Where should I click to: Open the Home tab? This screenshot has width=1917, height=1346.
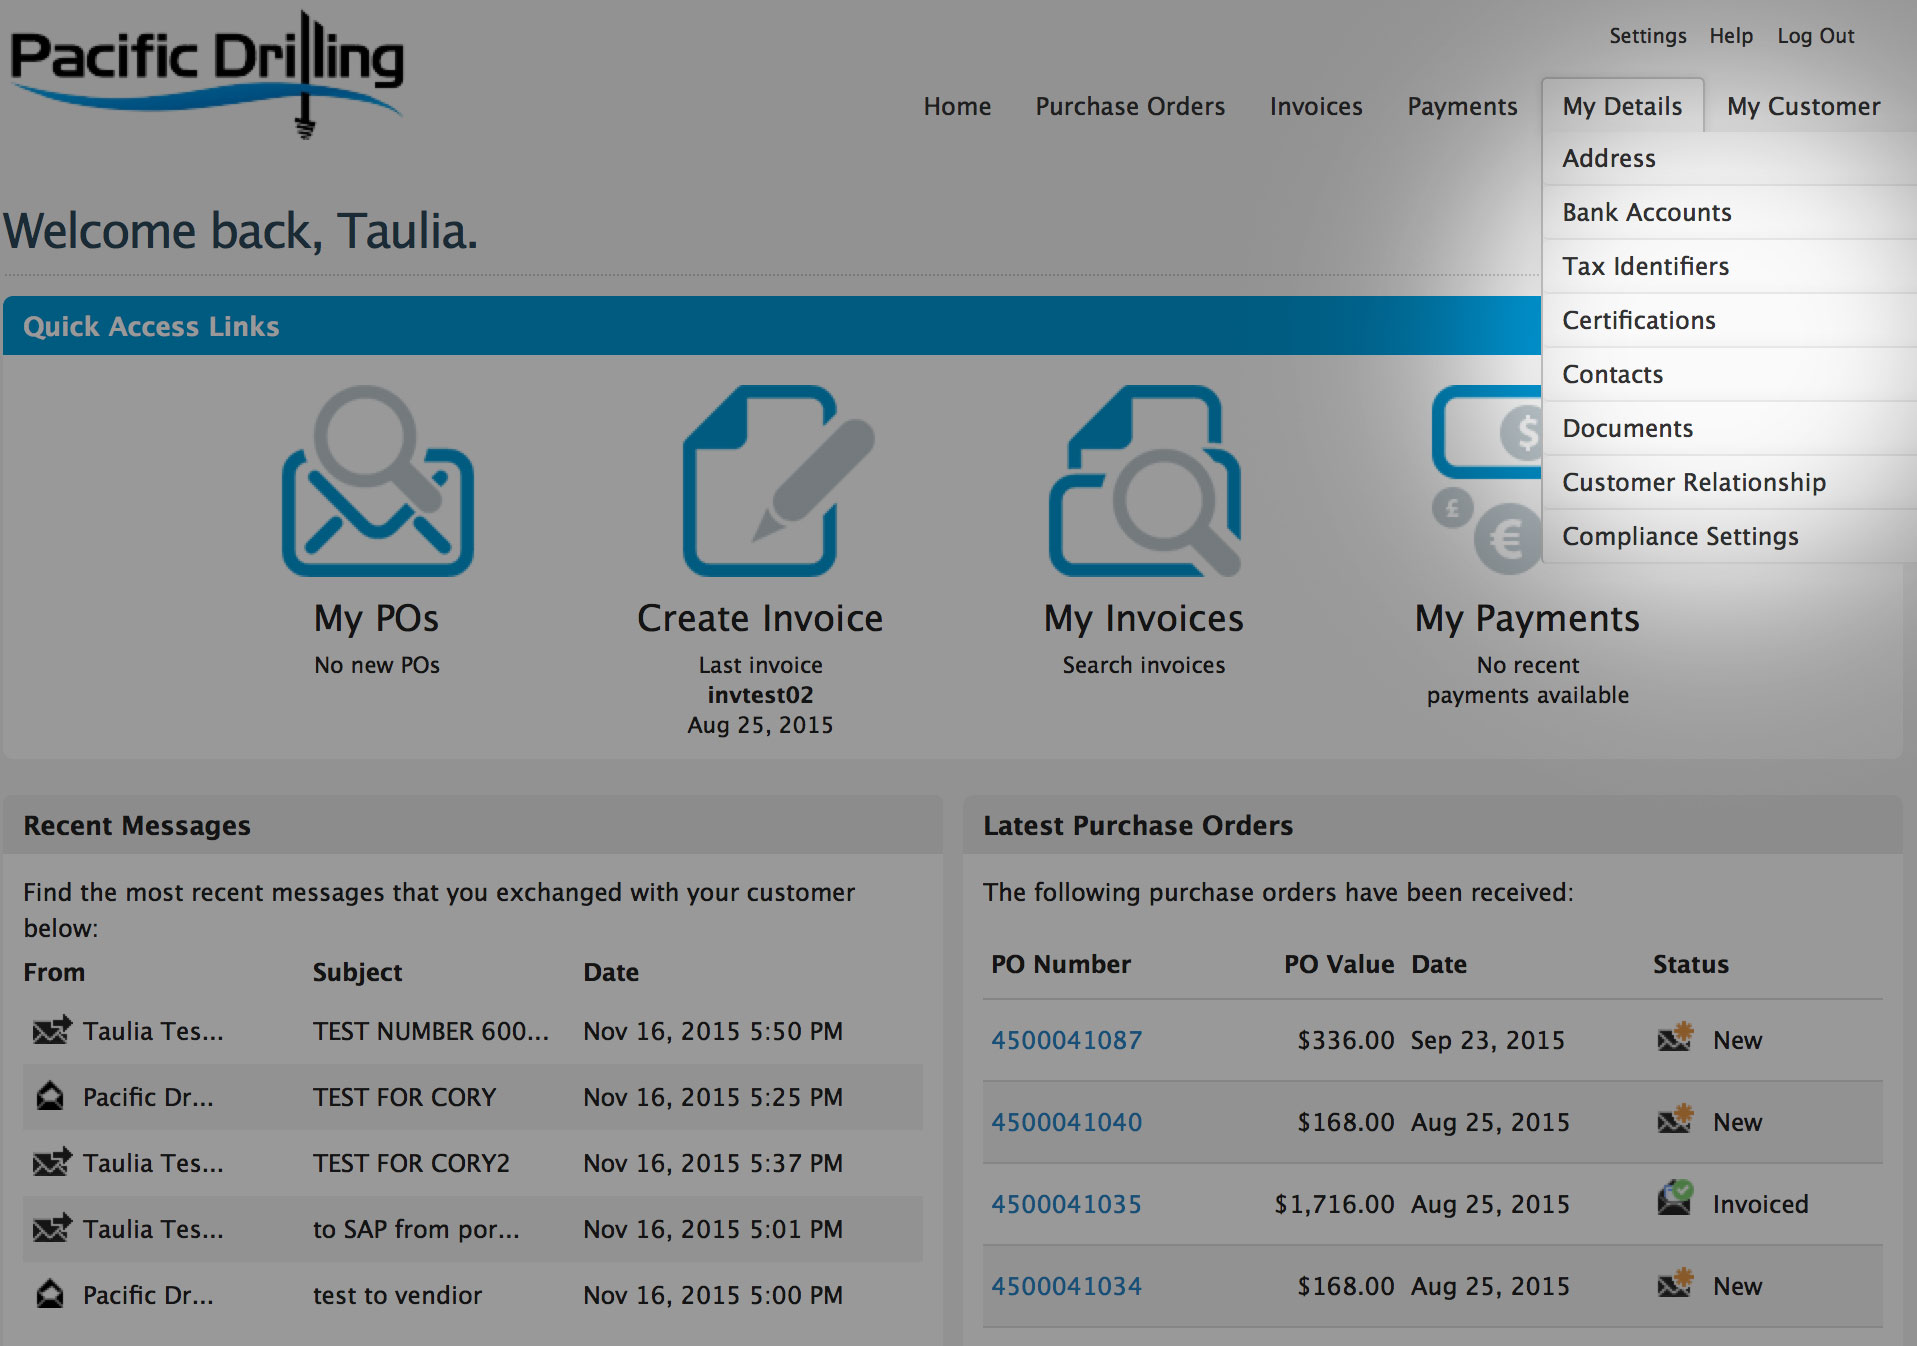[x=957, y=106]
